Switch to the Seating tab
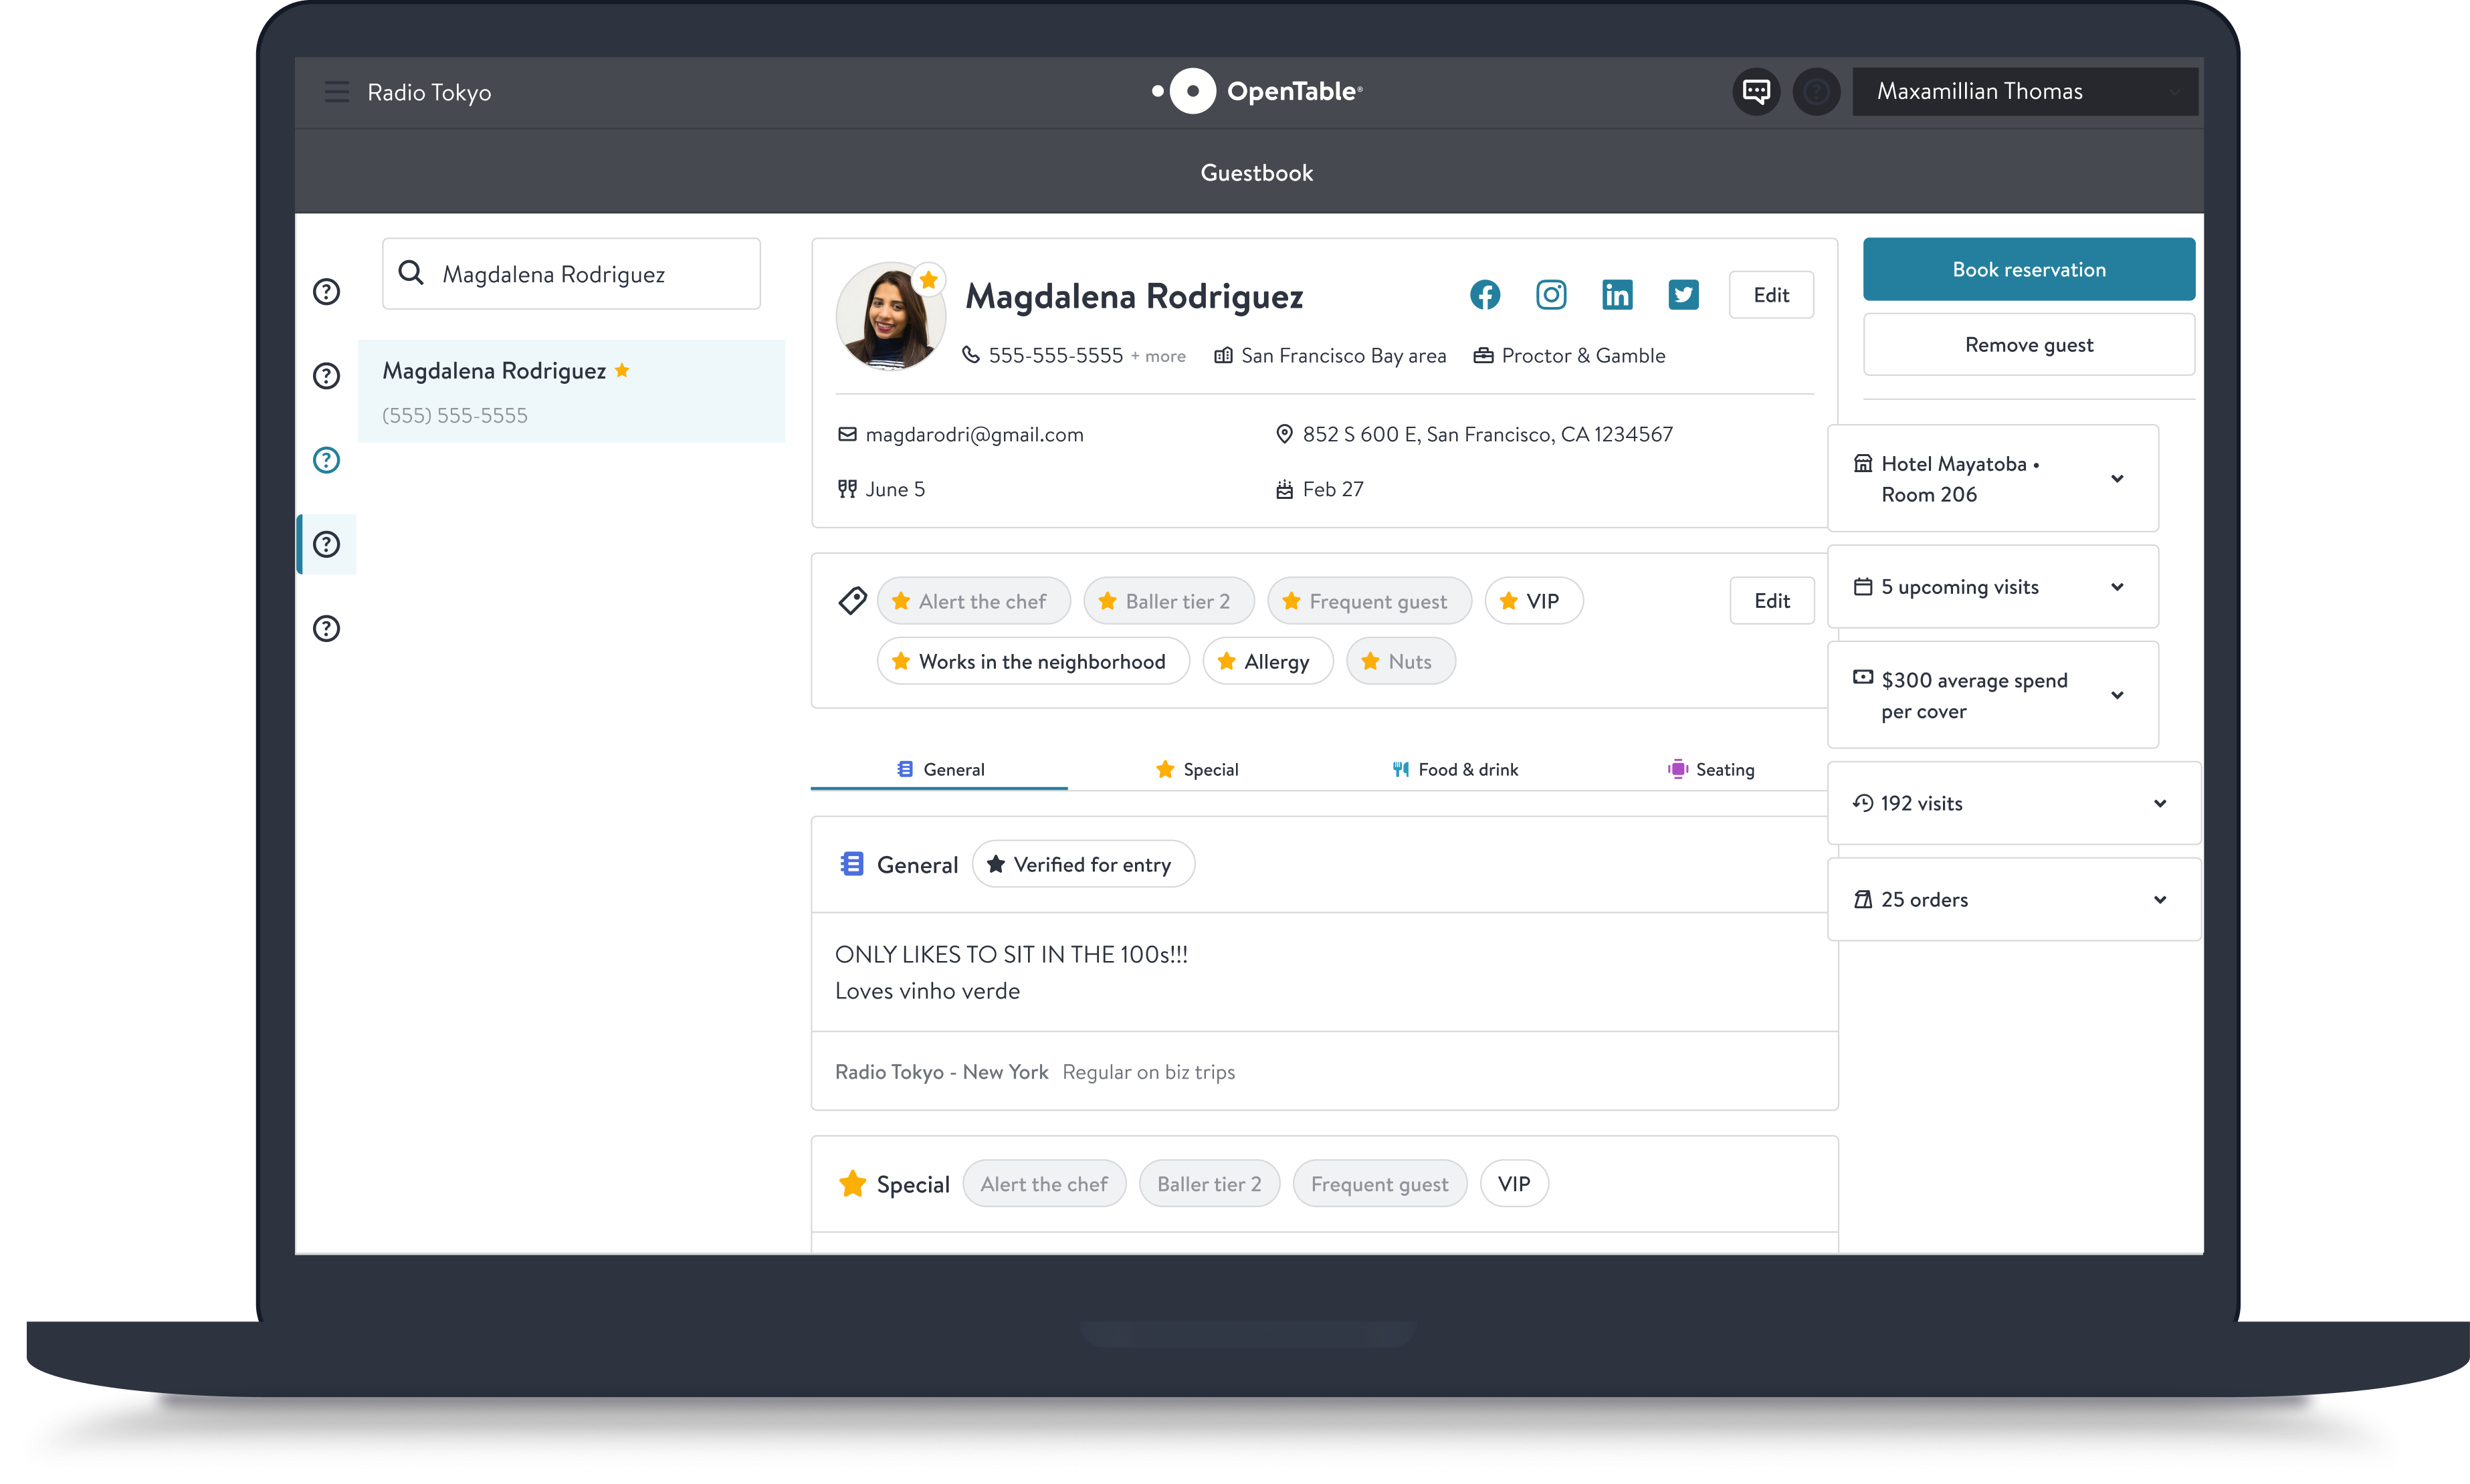 click(x=1711, y=769)
